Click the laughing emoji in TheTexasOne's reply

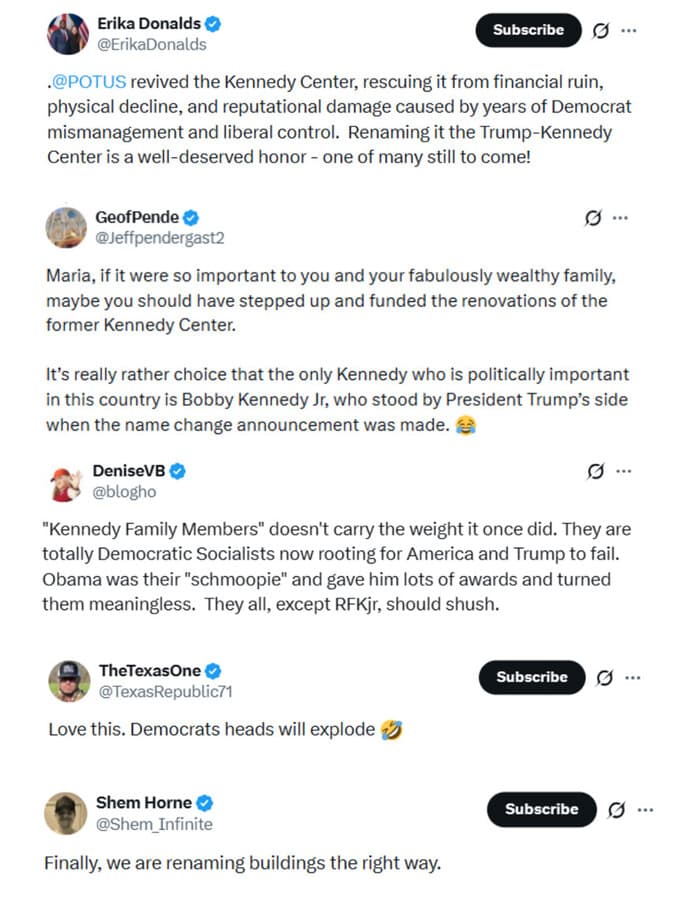390,730
